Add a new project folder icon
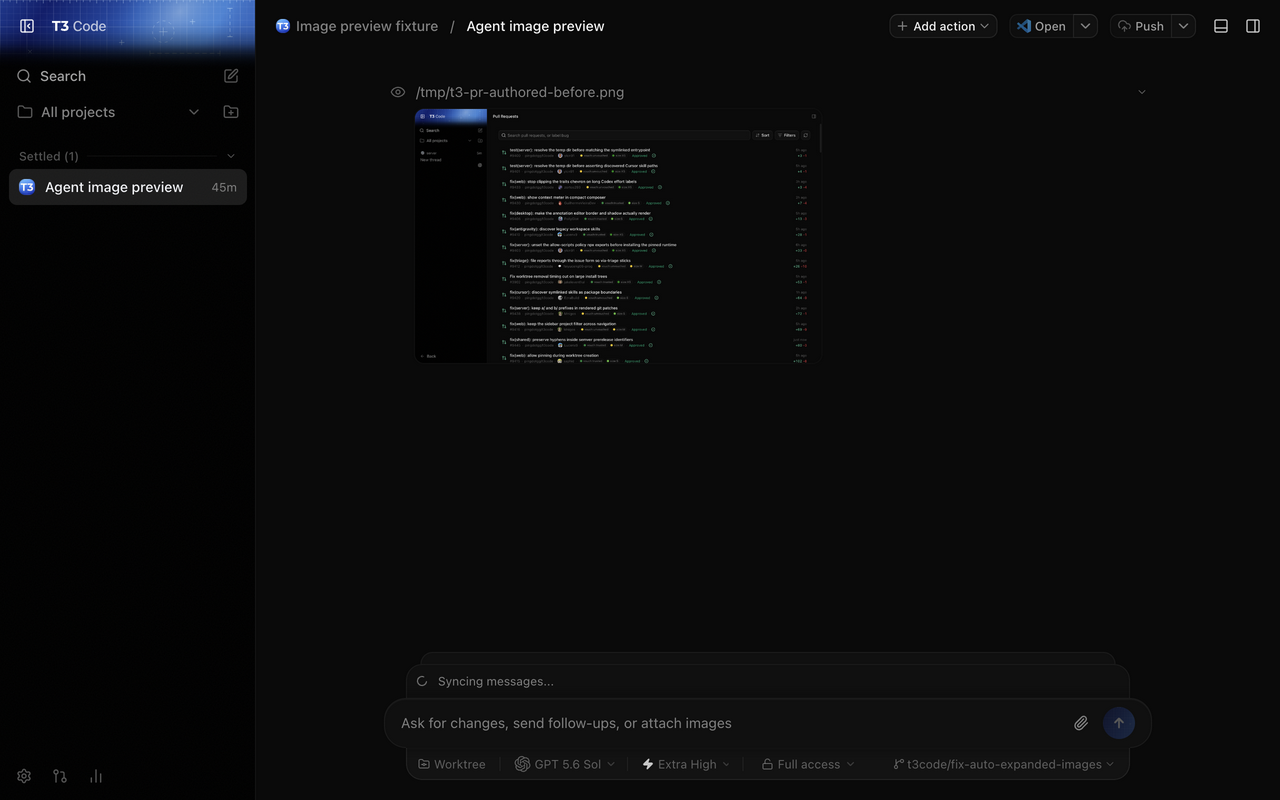This screenshot has height=800, width=1280. click(x=231, y=112)
